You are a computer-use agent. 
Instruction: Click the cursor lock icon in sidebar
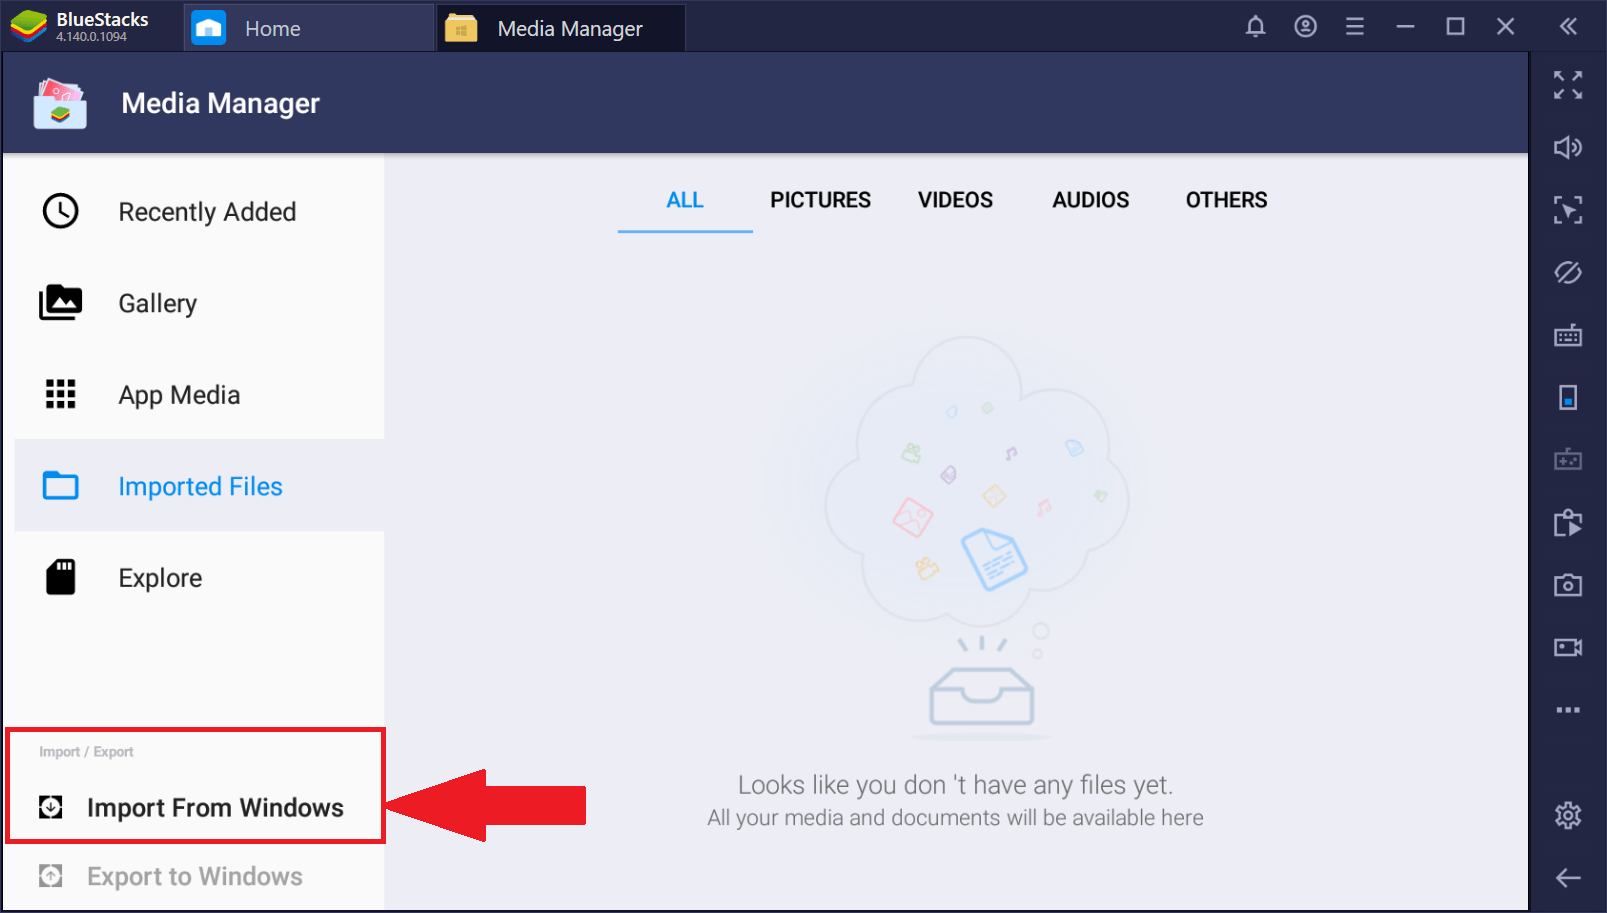pyautogui.click(x=1568, y=210)
